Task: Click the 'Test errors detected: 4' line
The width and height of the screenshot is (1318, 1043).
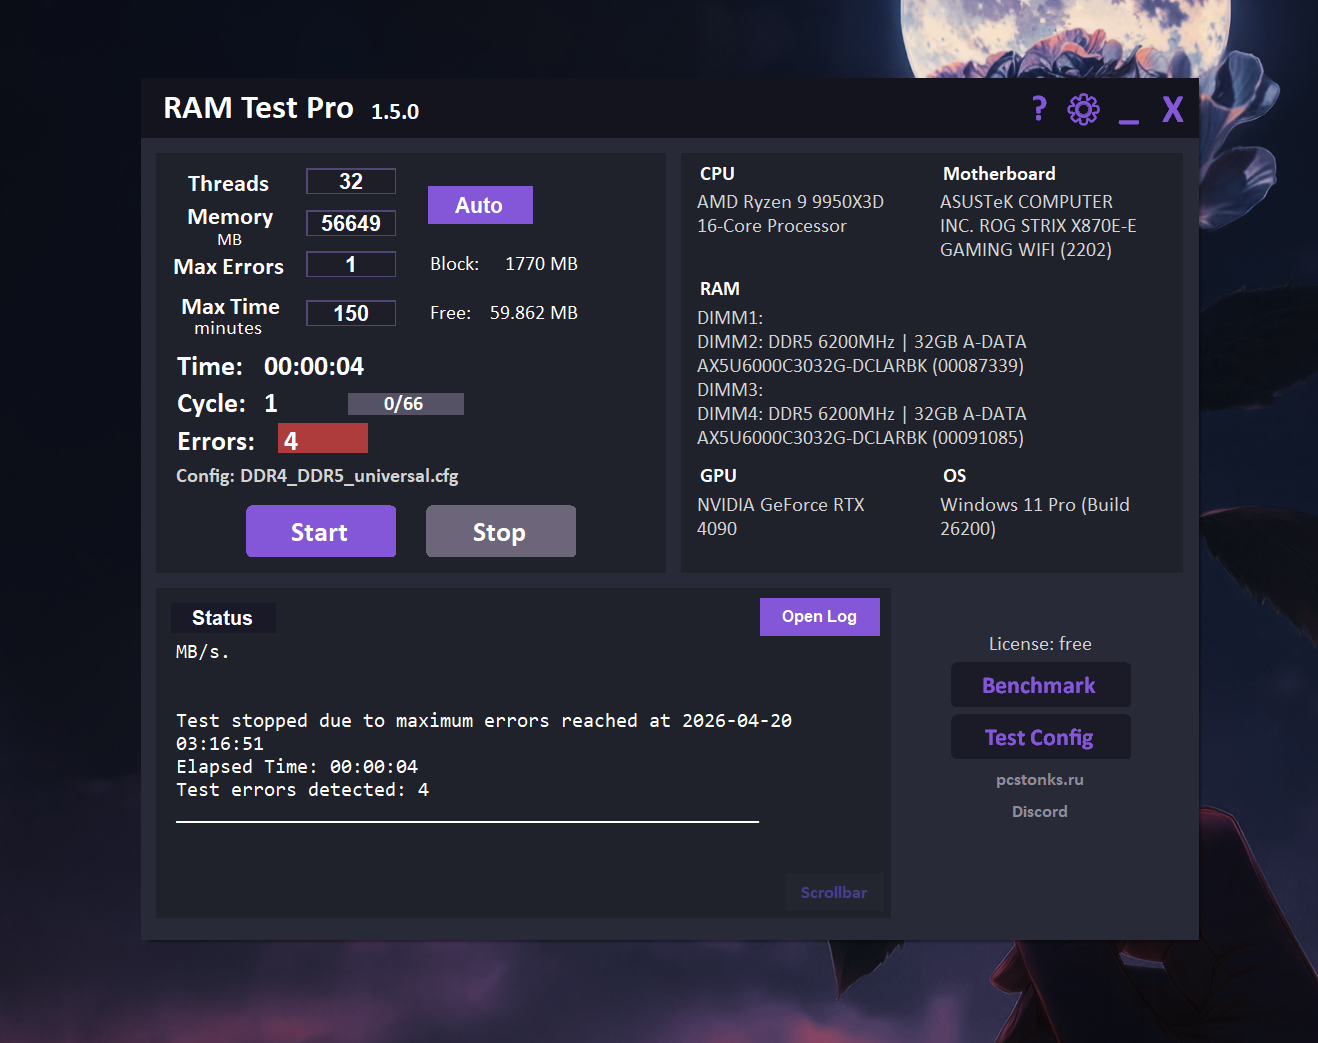Action: click(x=303, y=790)
